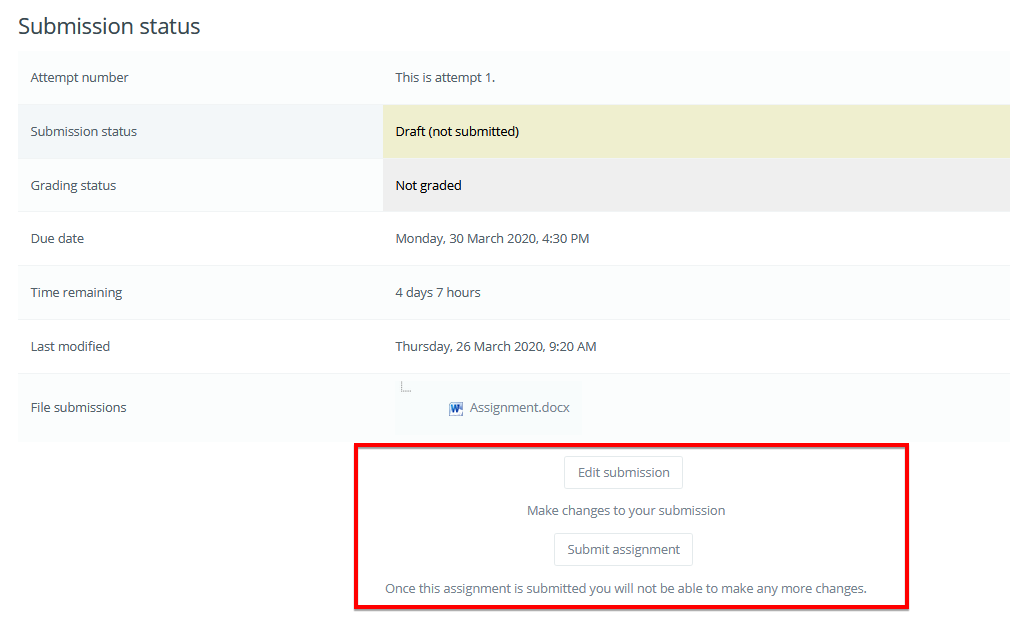Open the Assignment.docx file link
Image resolution: width=1010 pixels, height=633 pixels.
(519, 408)
